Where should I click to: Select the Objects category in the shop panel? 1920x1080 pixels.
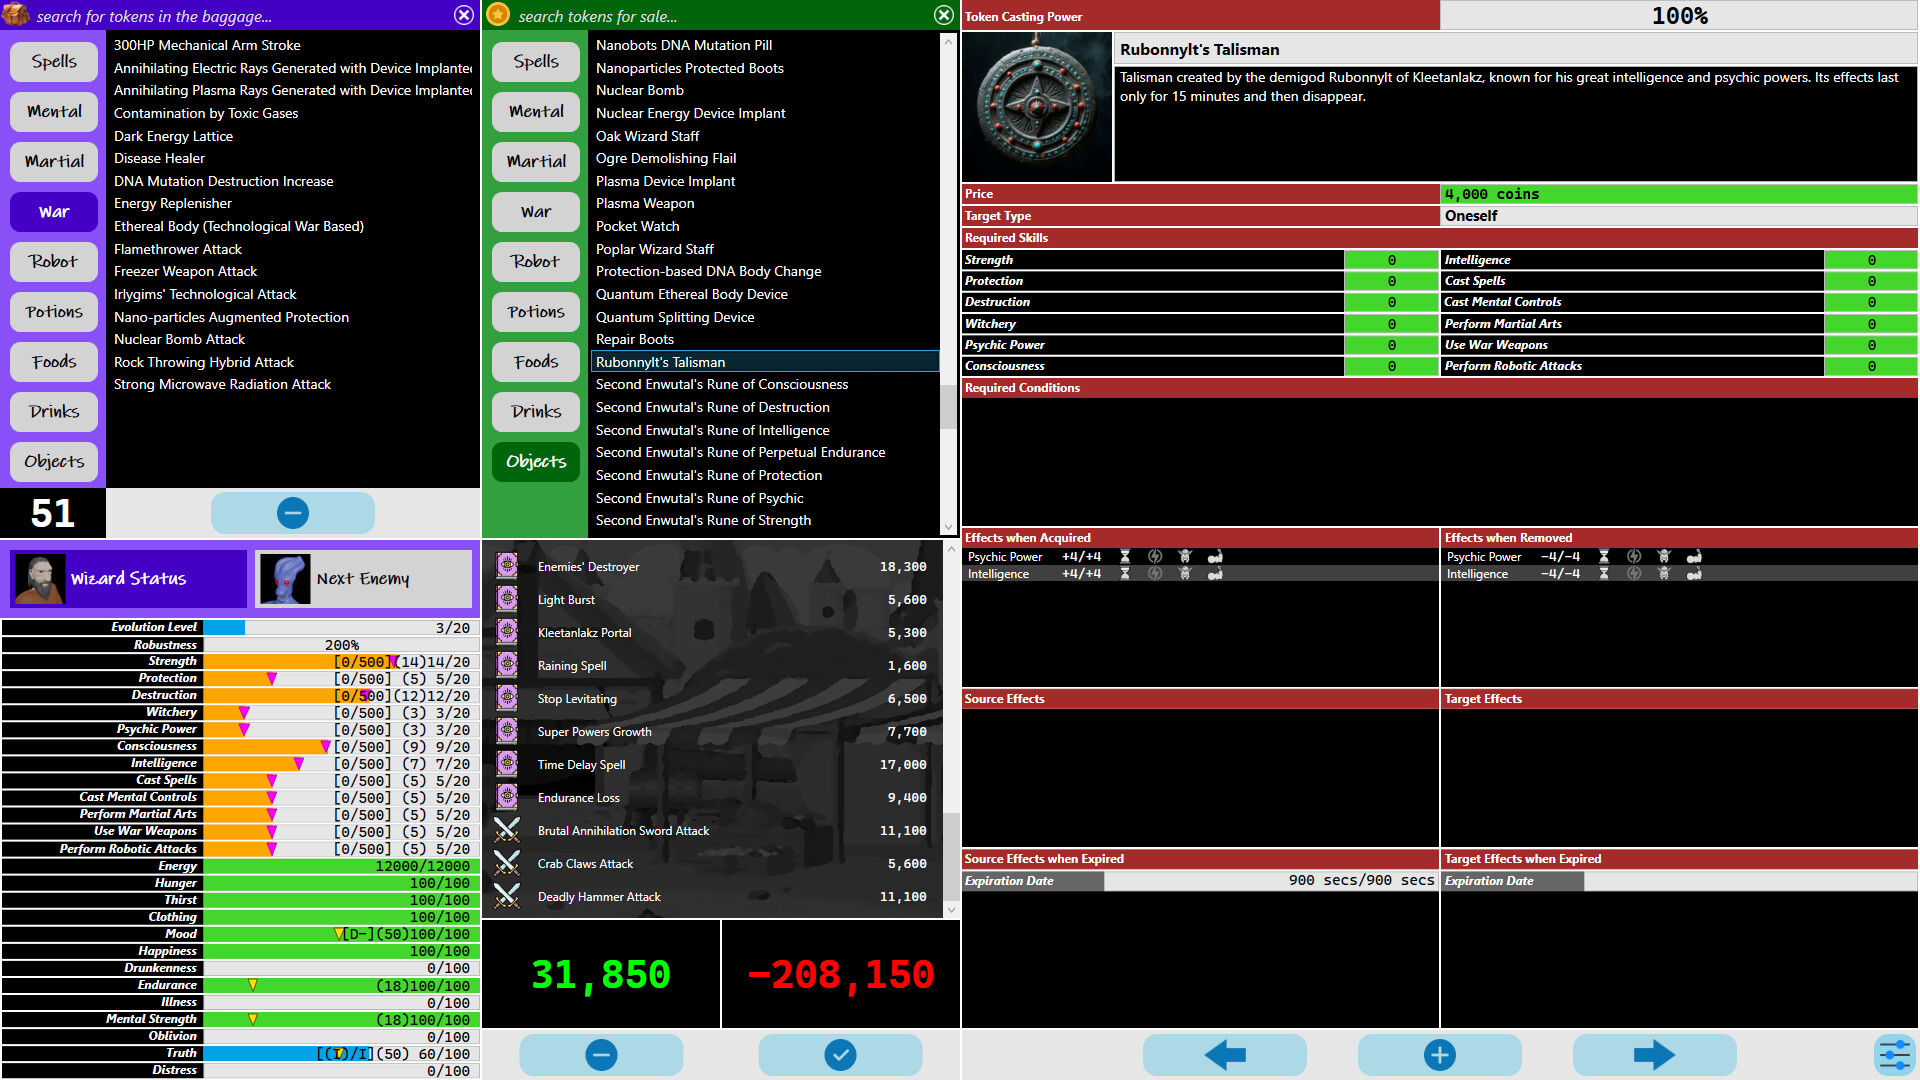(x=535, y=461)
